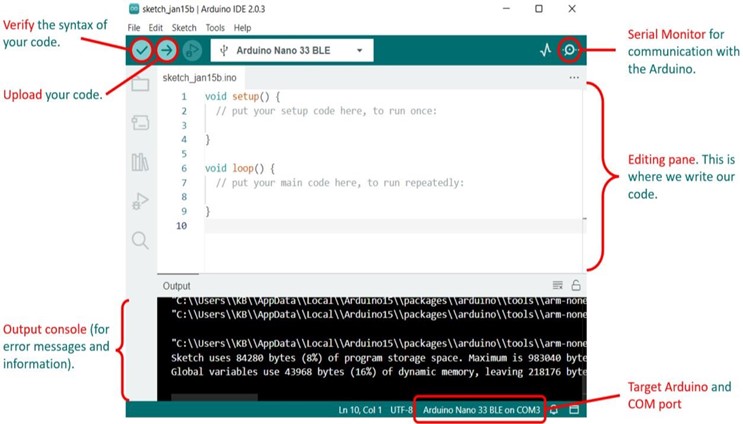Open the Serial Monitor
The image size is (743, 424).
(570, 50)
